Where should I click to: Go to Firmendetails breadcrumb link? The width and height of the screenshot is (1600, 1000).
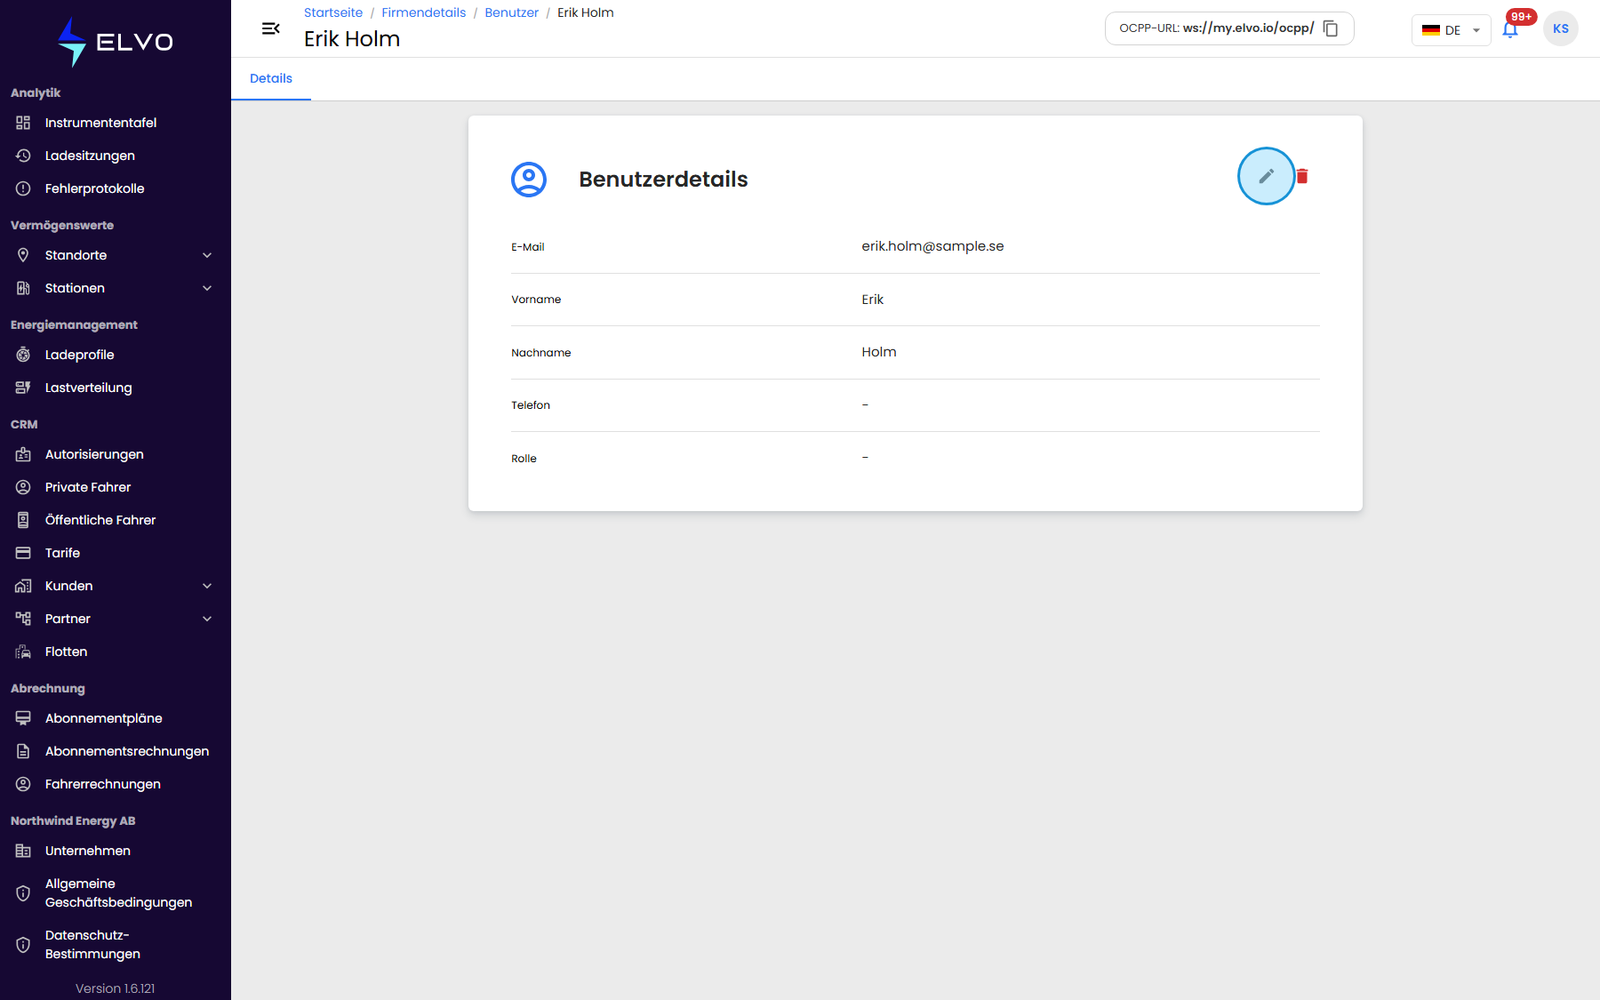(423, 13)
